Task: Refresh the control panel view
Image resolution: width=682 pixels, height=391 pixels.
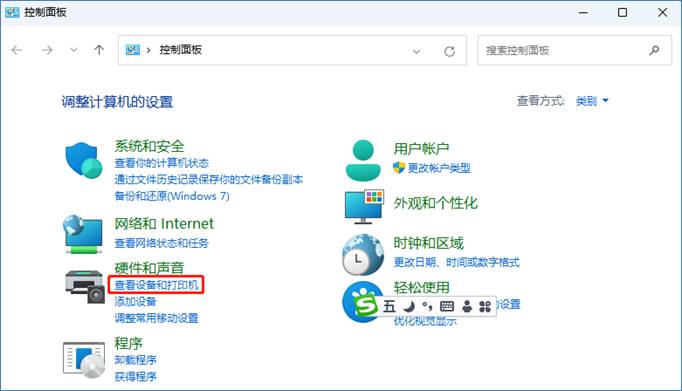Action: point(449,51)
